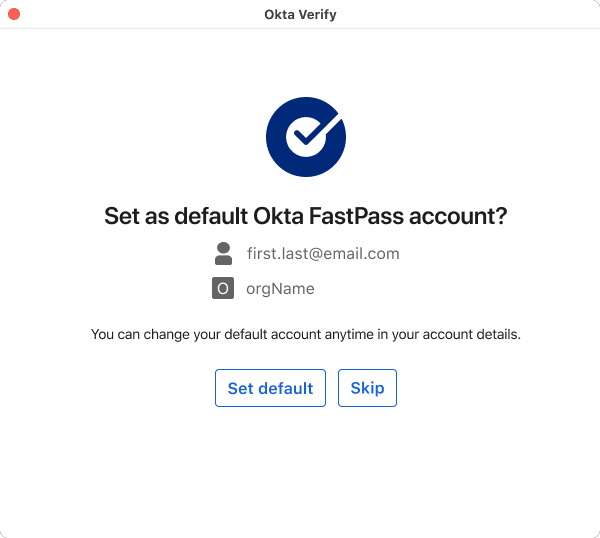Viewport: 600px width, 538px height.
Task: Click the 'Set as default Okta FastPass account?' heading
Action: 305,216
